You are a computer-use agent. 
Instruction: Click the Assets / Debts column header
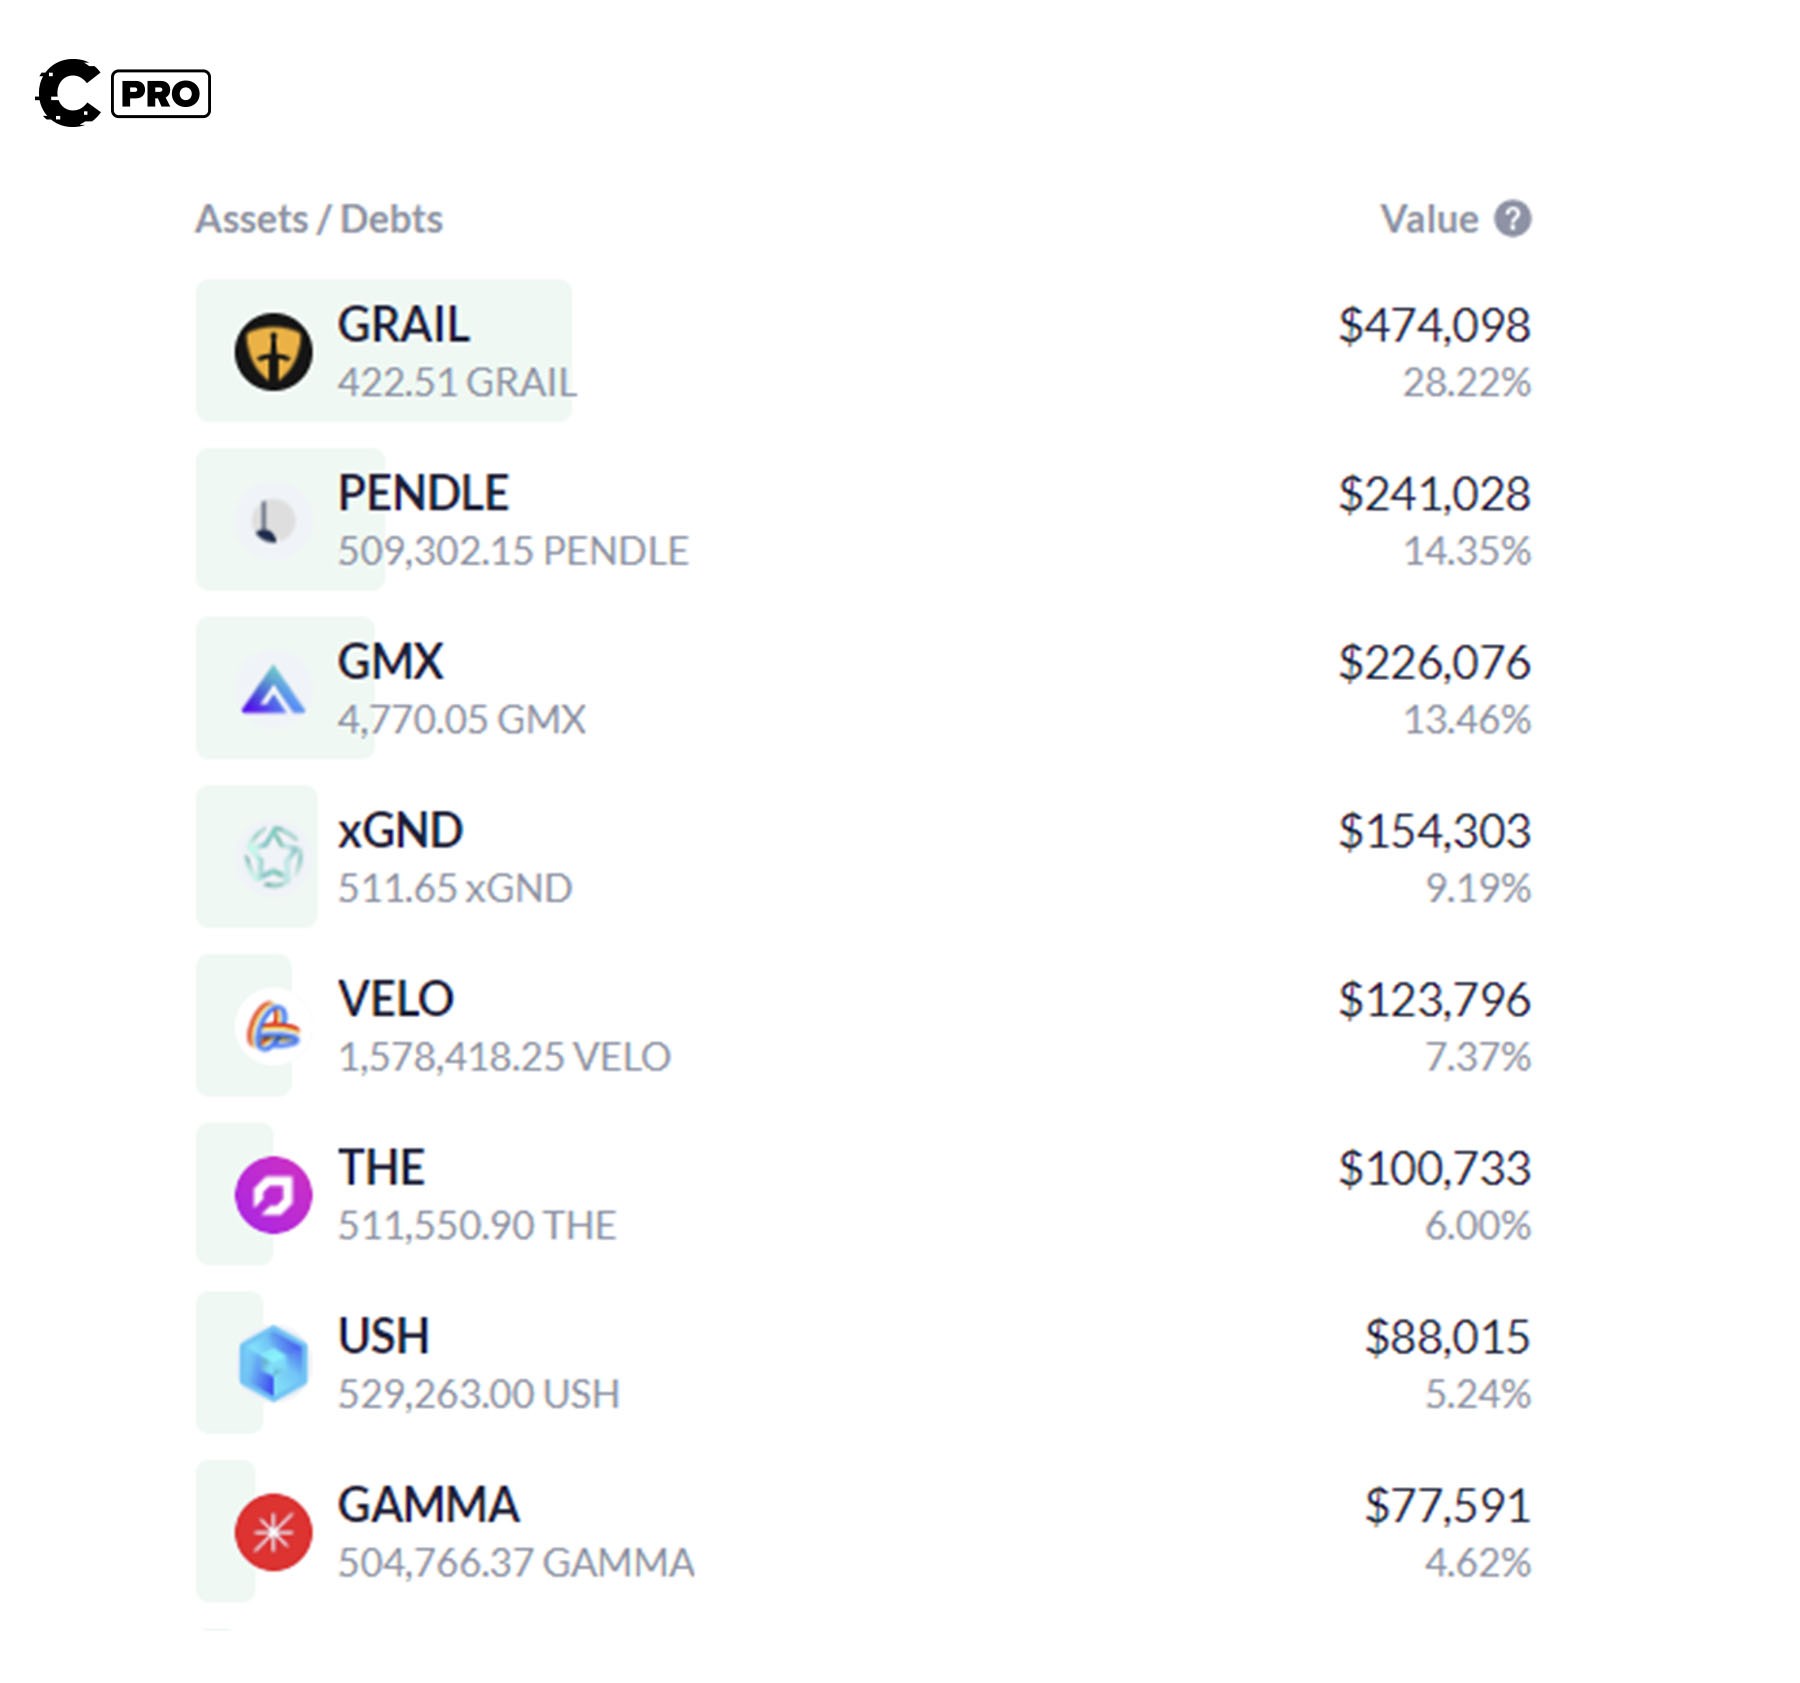pos(319,219)
